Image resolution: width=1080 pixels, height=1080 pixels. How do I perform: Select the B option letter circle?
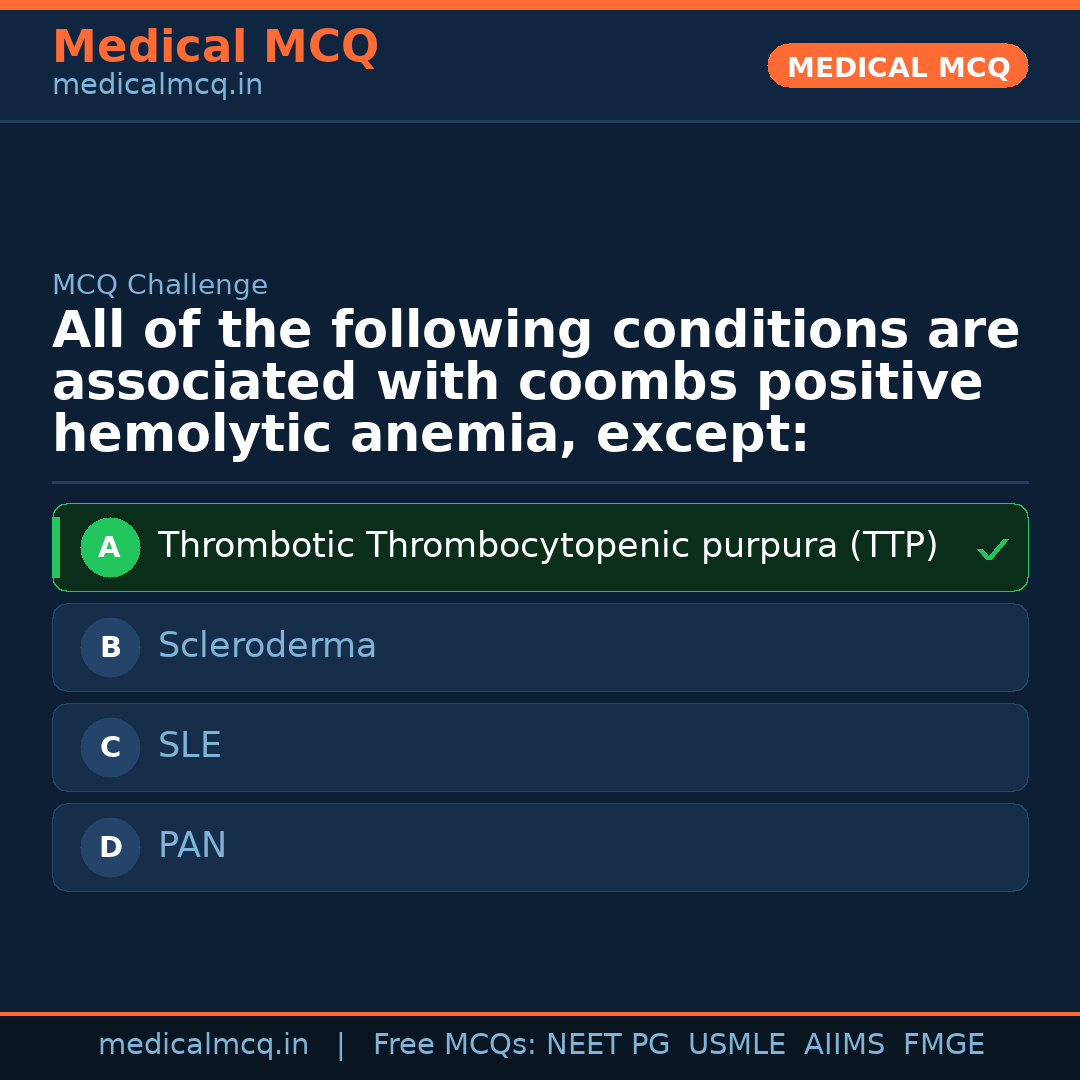coord(110,647)
